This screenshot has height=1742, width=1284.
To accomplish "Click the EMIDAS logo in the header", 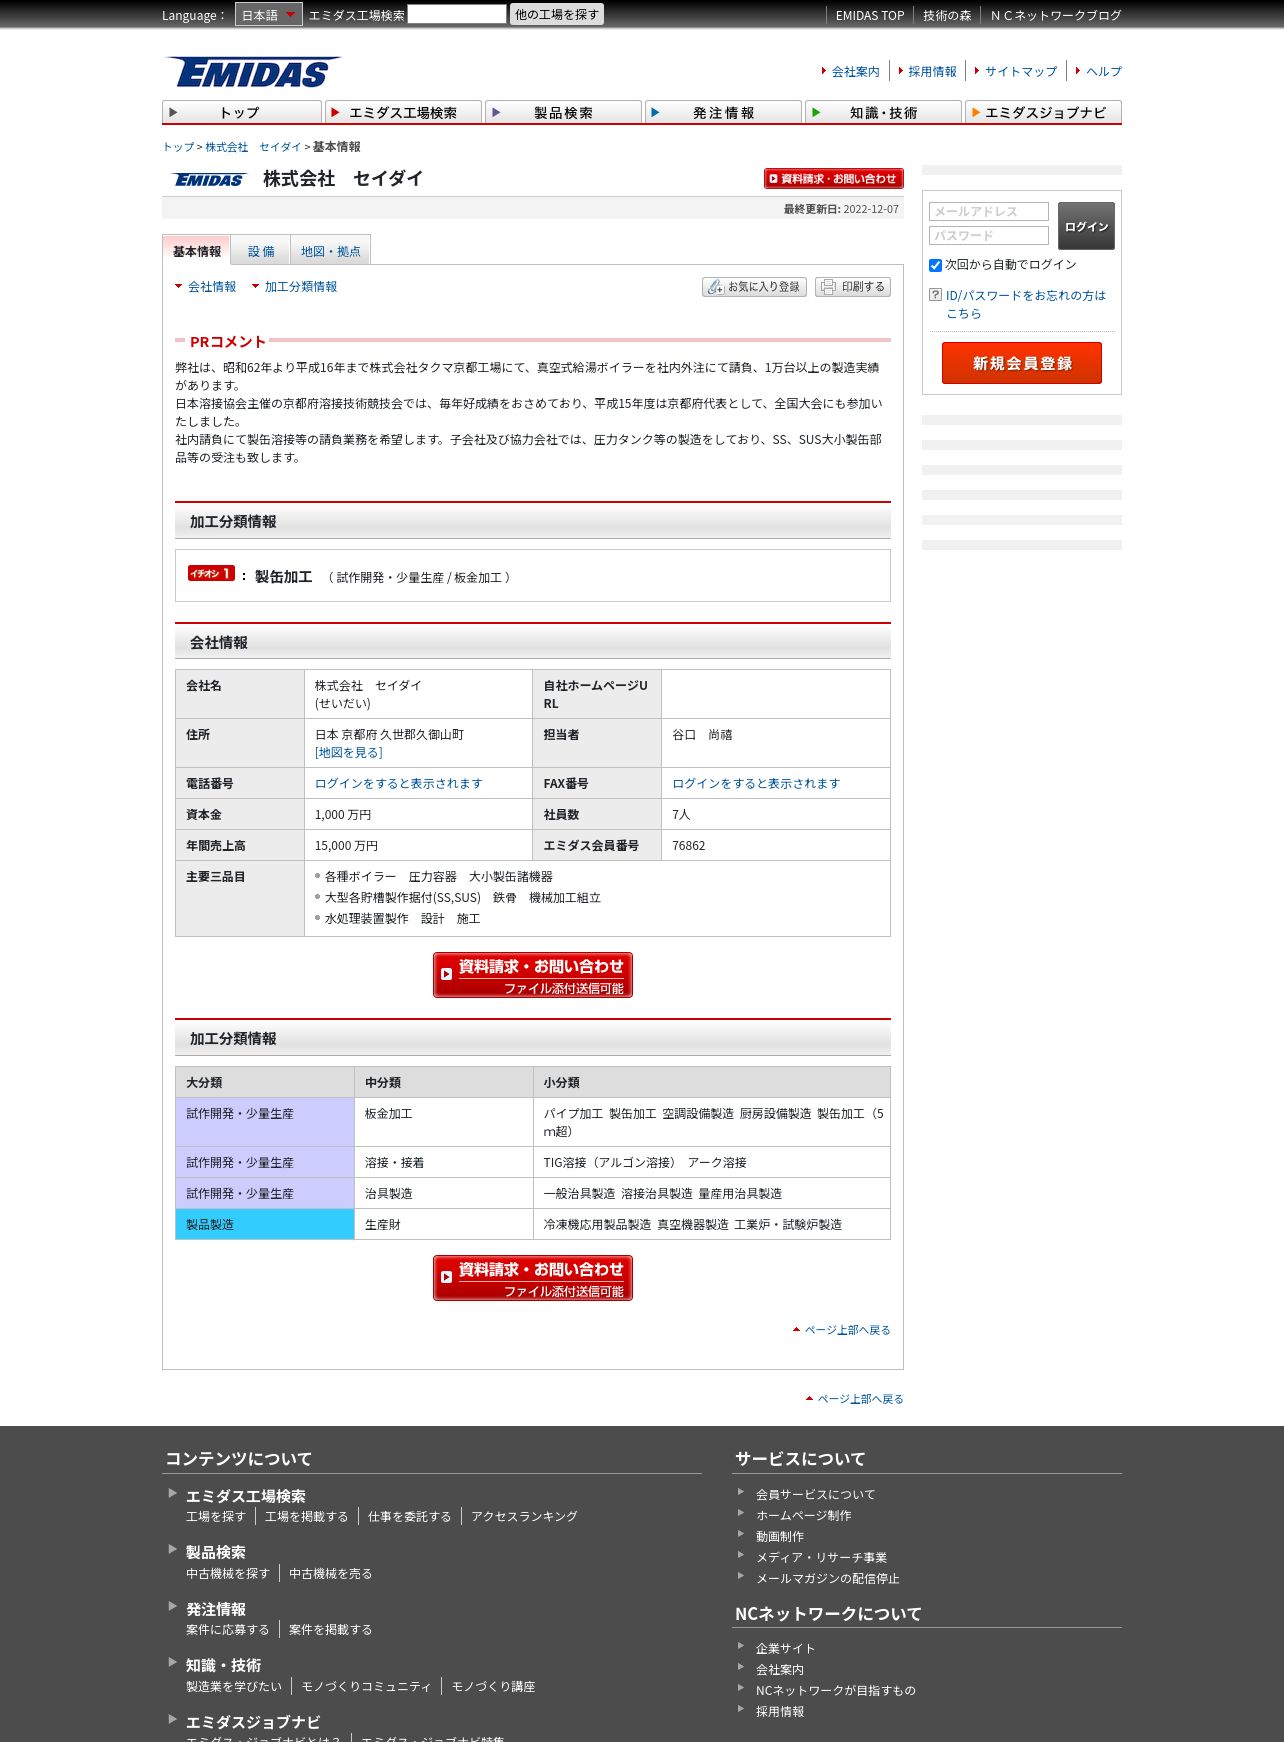I will (252, 72).
